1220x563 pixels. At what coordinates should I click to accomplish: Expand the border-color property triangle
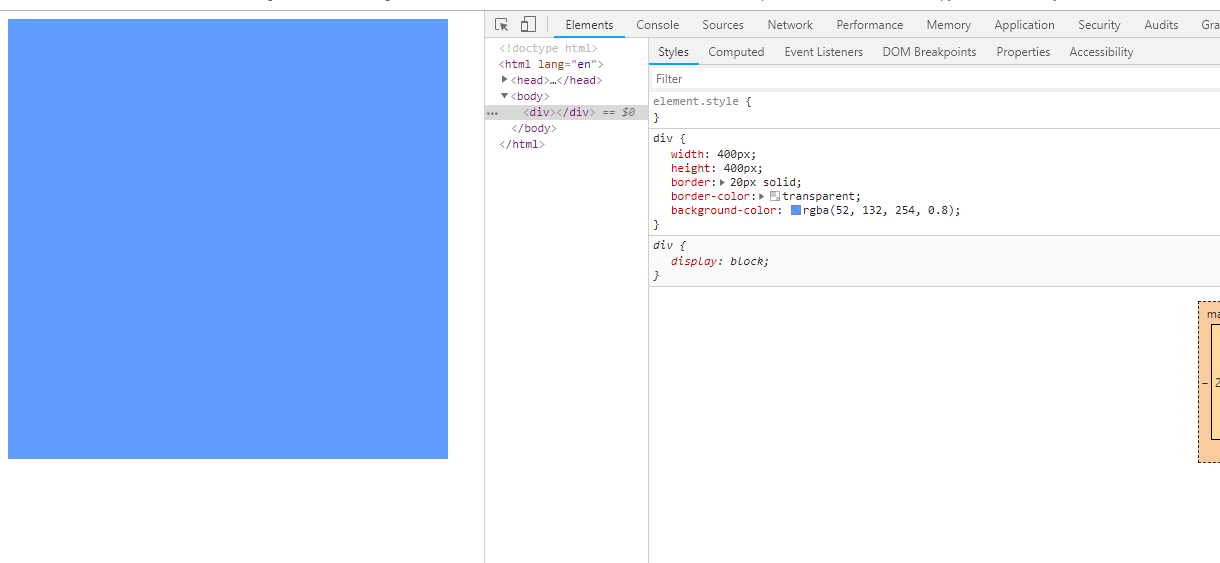tap(762, 196)
